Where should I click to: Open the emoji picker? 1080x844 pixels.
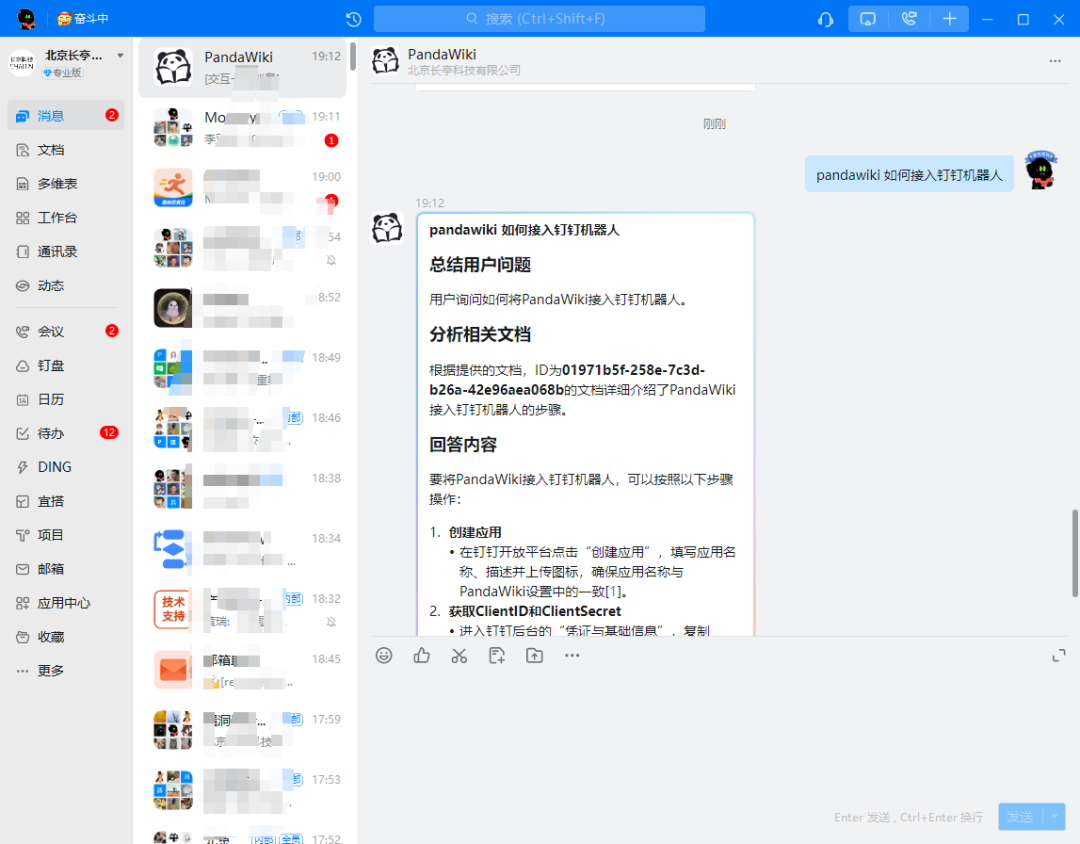click(384, 655)
